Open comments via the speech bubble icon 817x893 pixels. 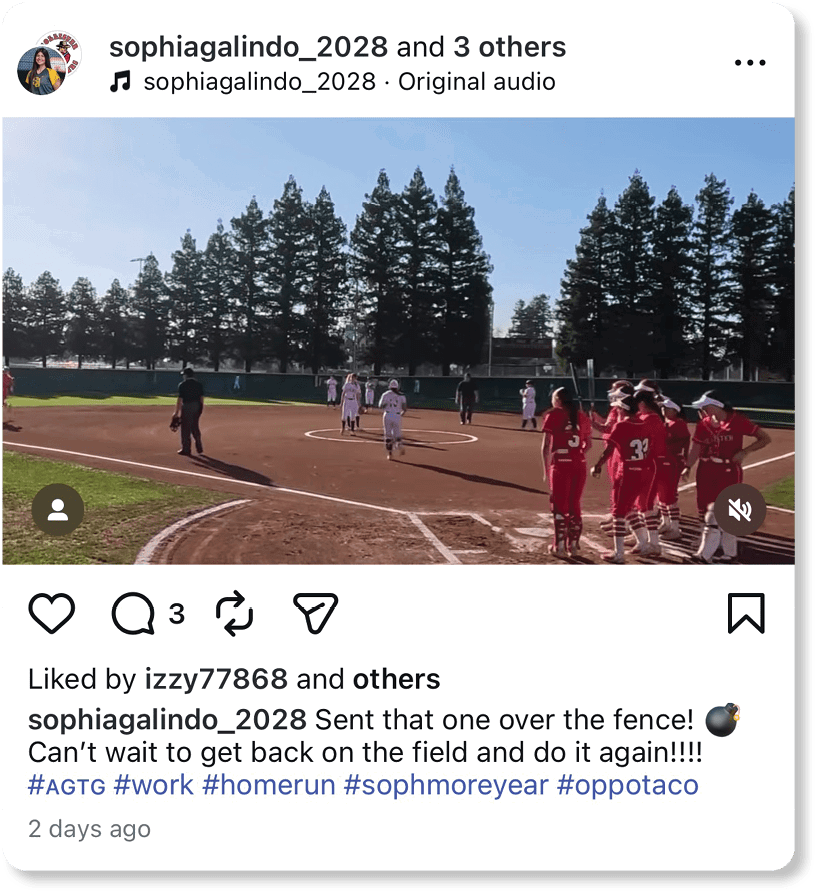[x=133, y=613]
